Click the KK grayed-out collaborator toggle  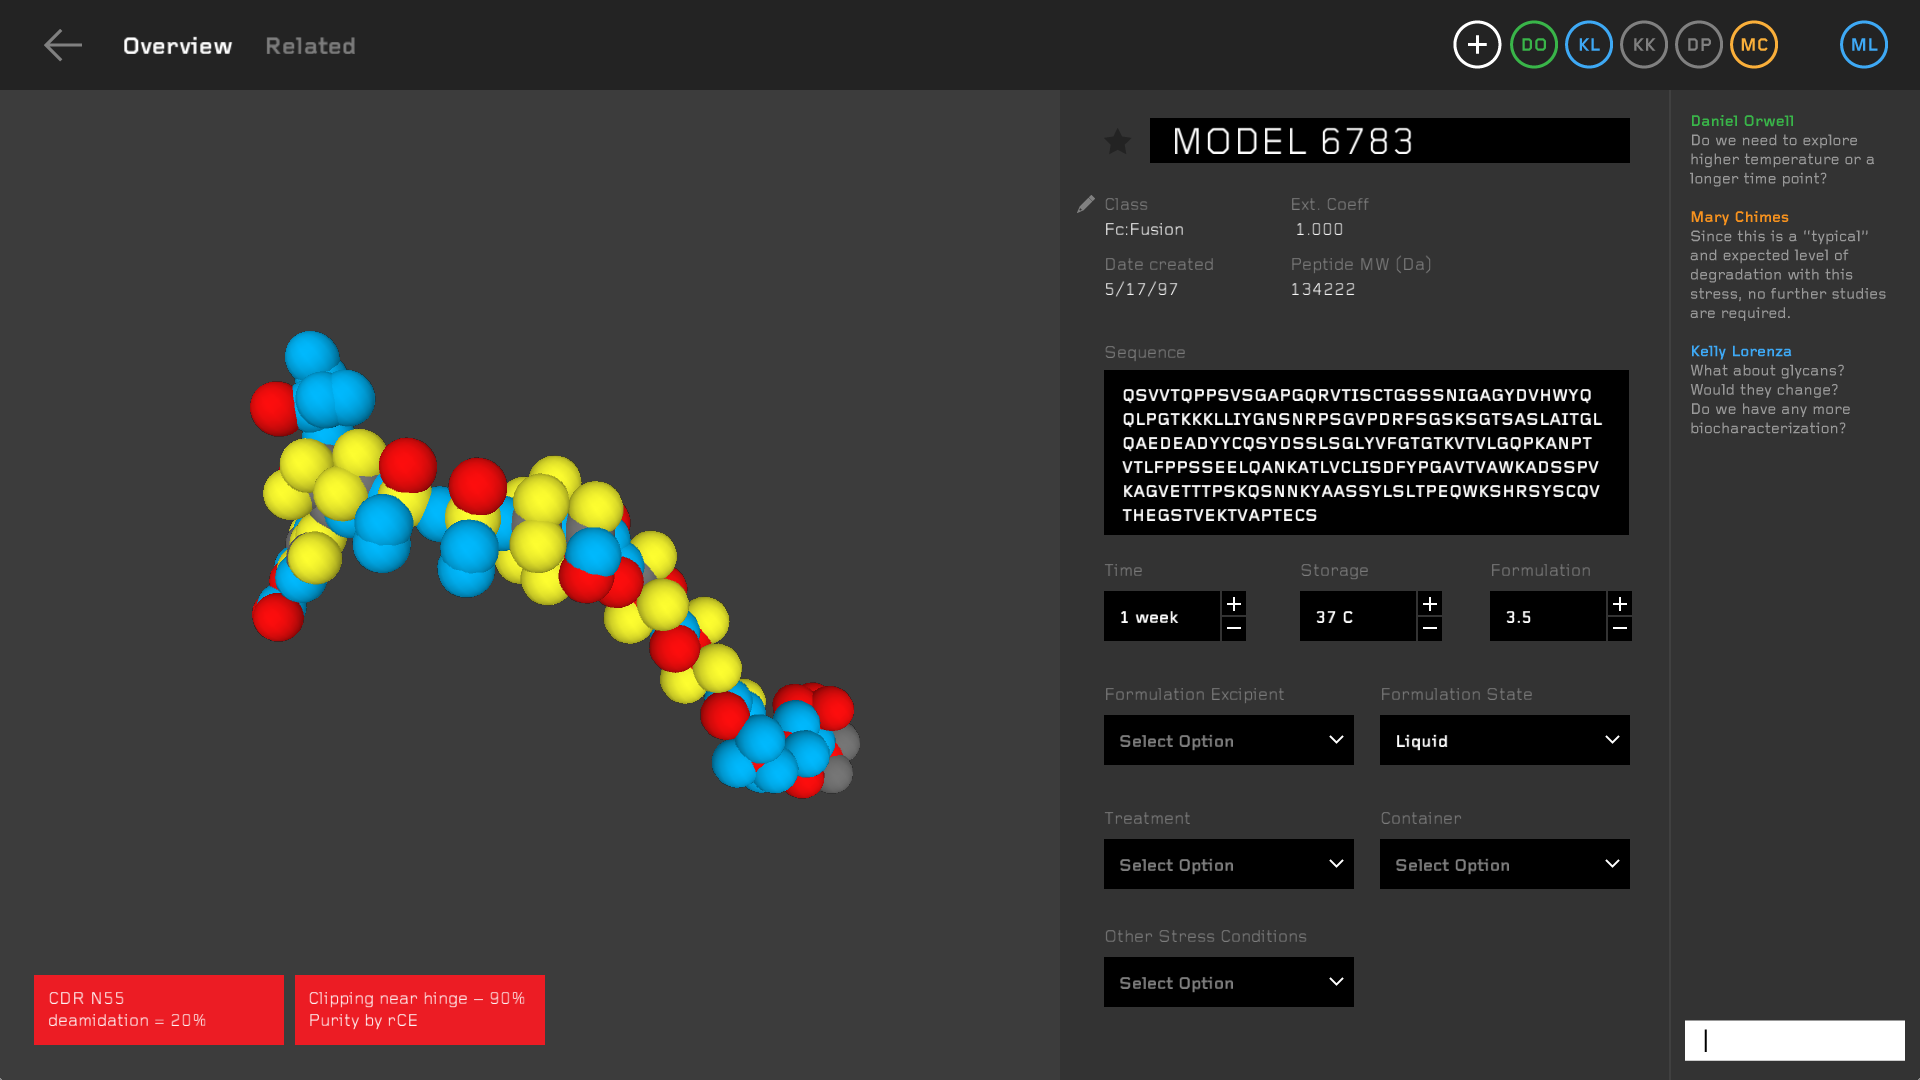click(x=1643, y=44)
